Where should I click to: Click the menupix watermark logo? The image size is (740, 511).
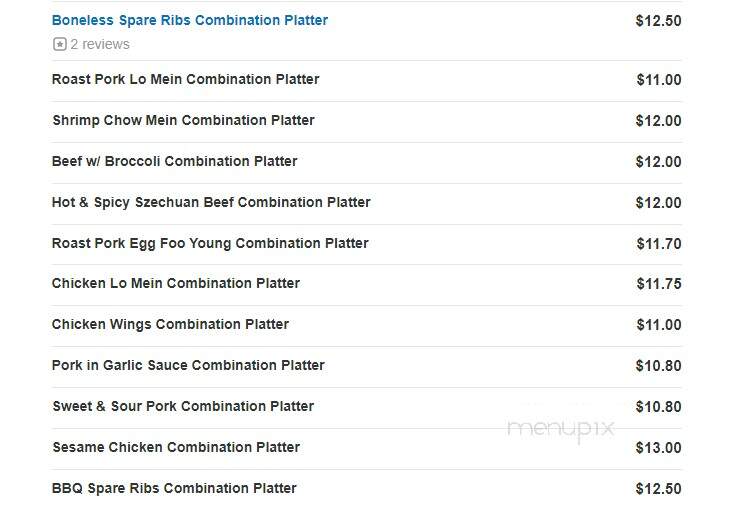(x=561, y=429)
